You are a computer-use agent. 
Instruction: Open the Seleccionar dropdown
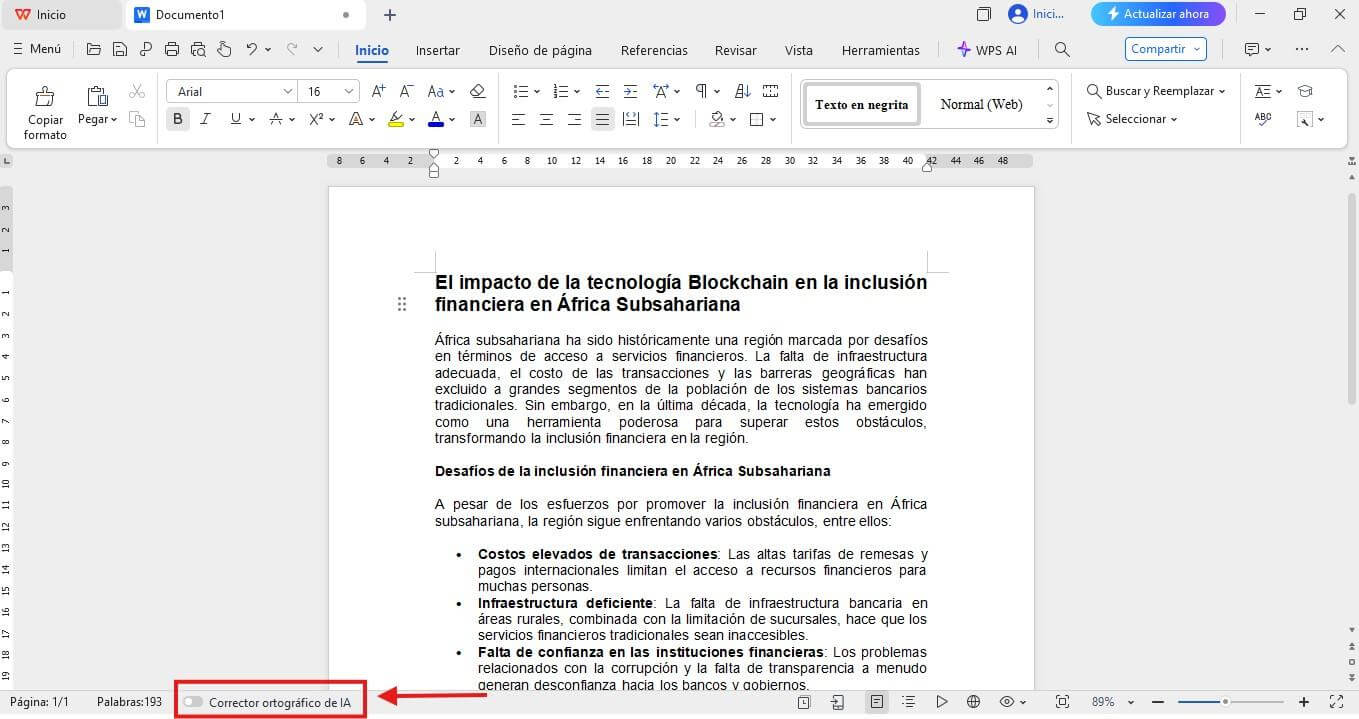1174,119
